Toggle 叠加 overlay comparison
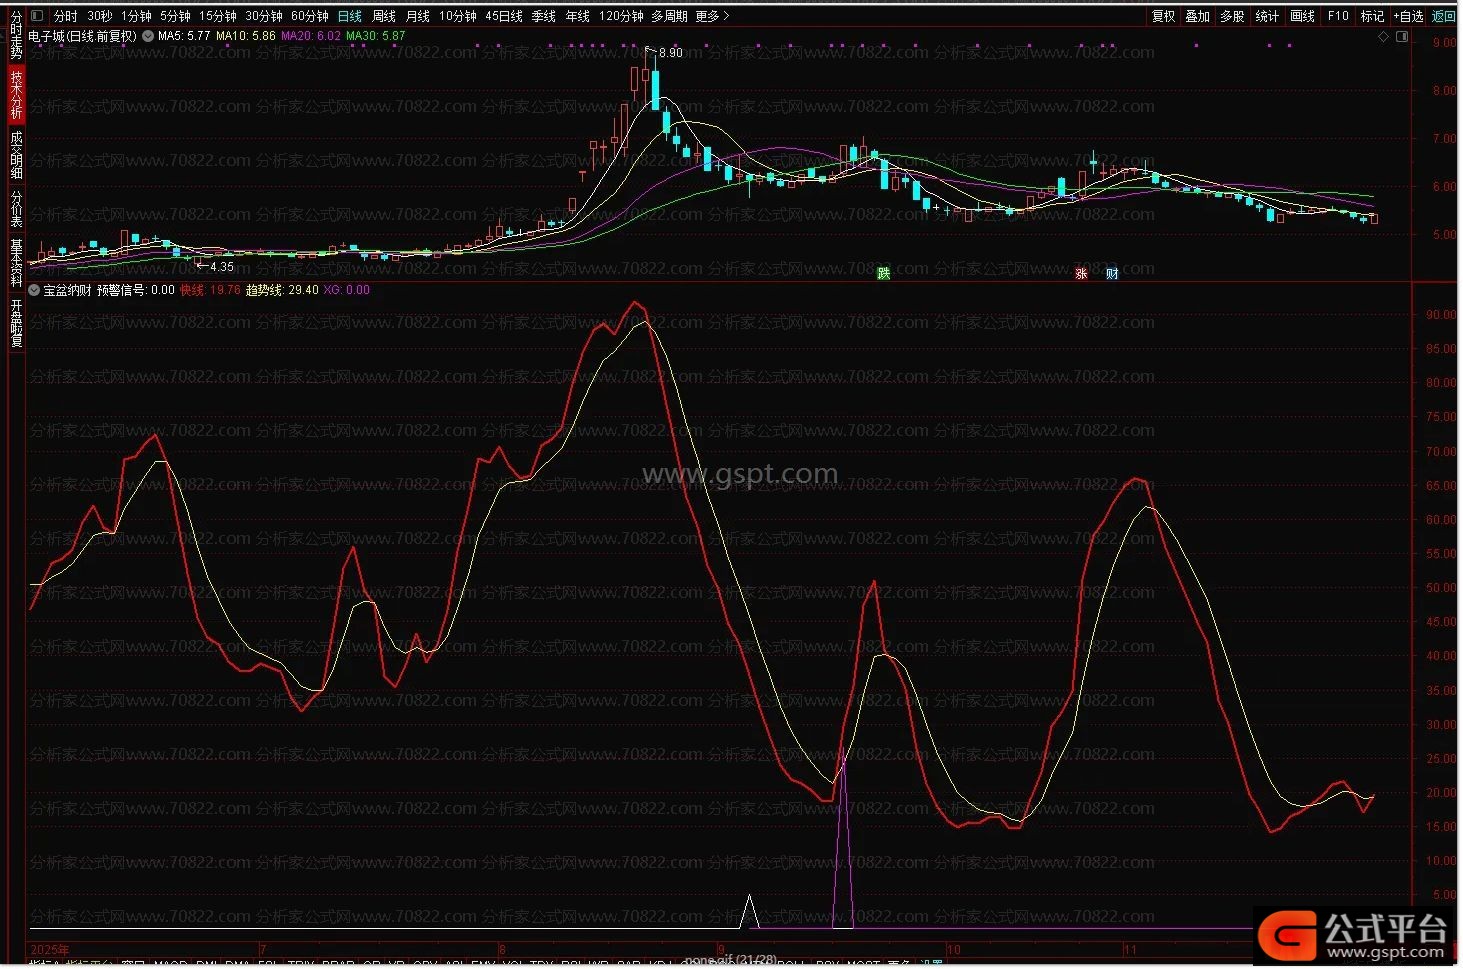 click(1197, 16)
